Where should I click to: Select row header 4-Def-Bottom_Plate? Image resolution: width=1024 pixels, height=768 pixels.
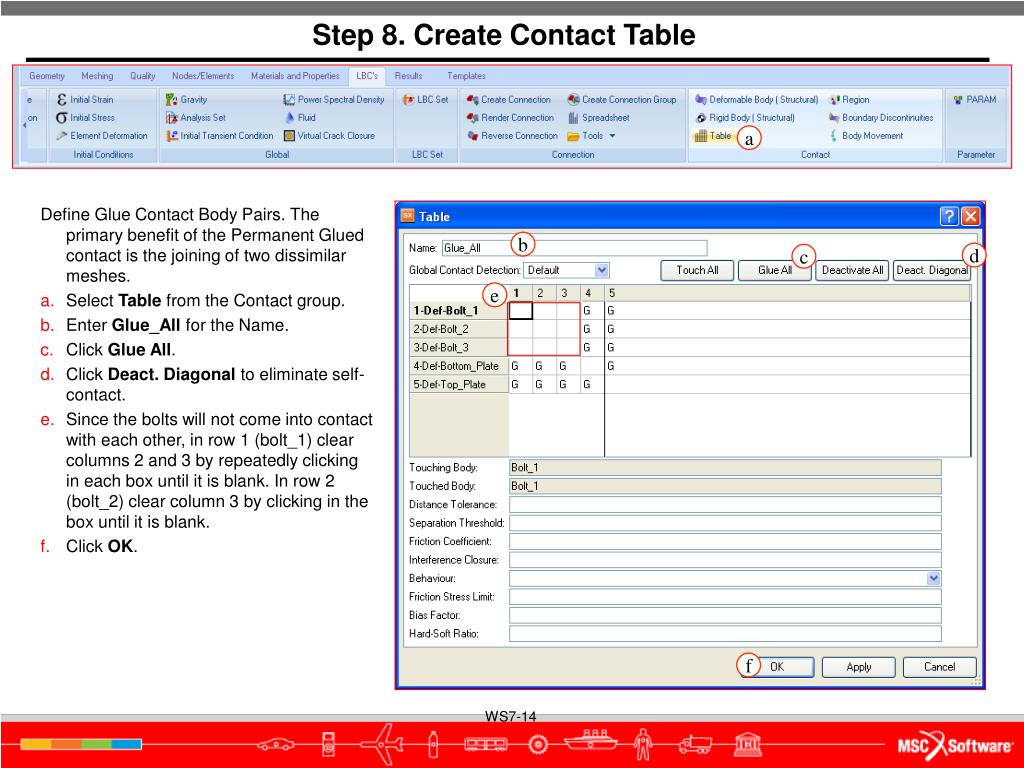pyautogui.click(x=459, y=366)
